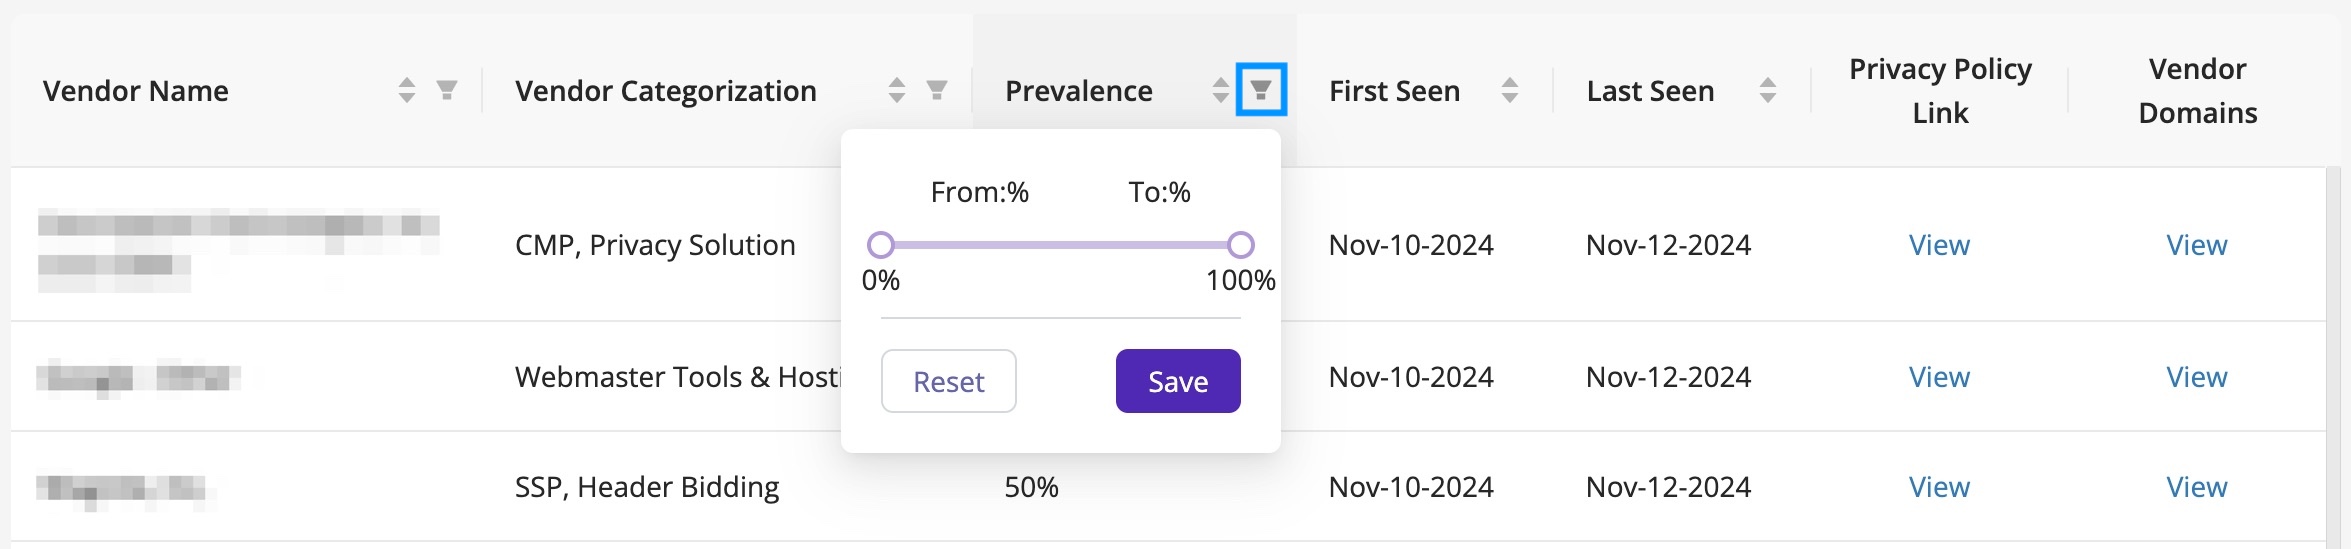Sort by Prevalence using sort arrows

pos(1220,90)
